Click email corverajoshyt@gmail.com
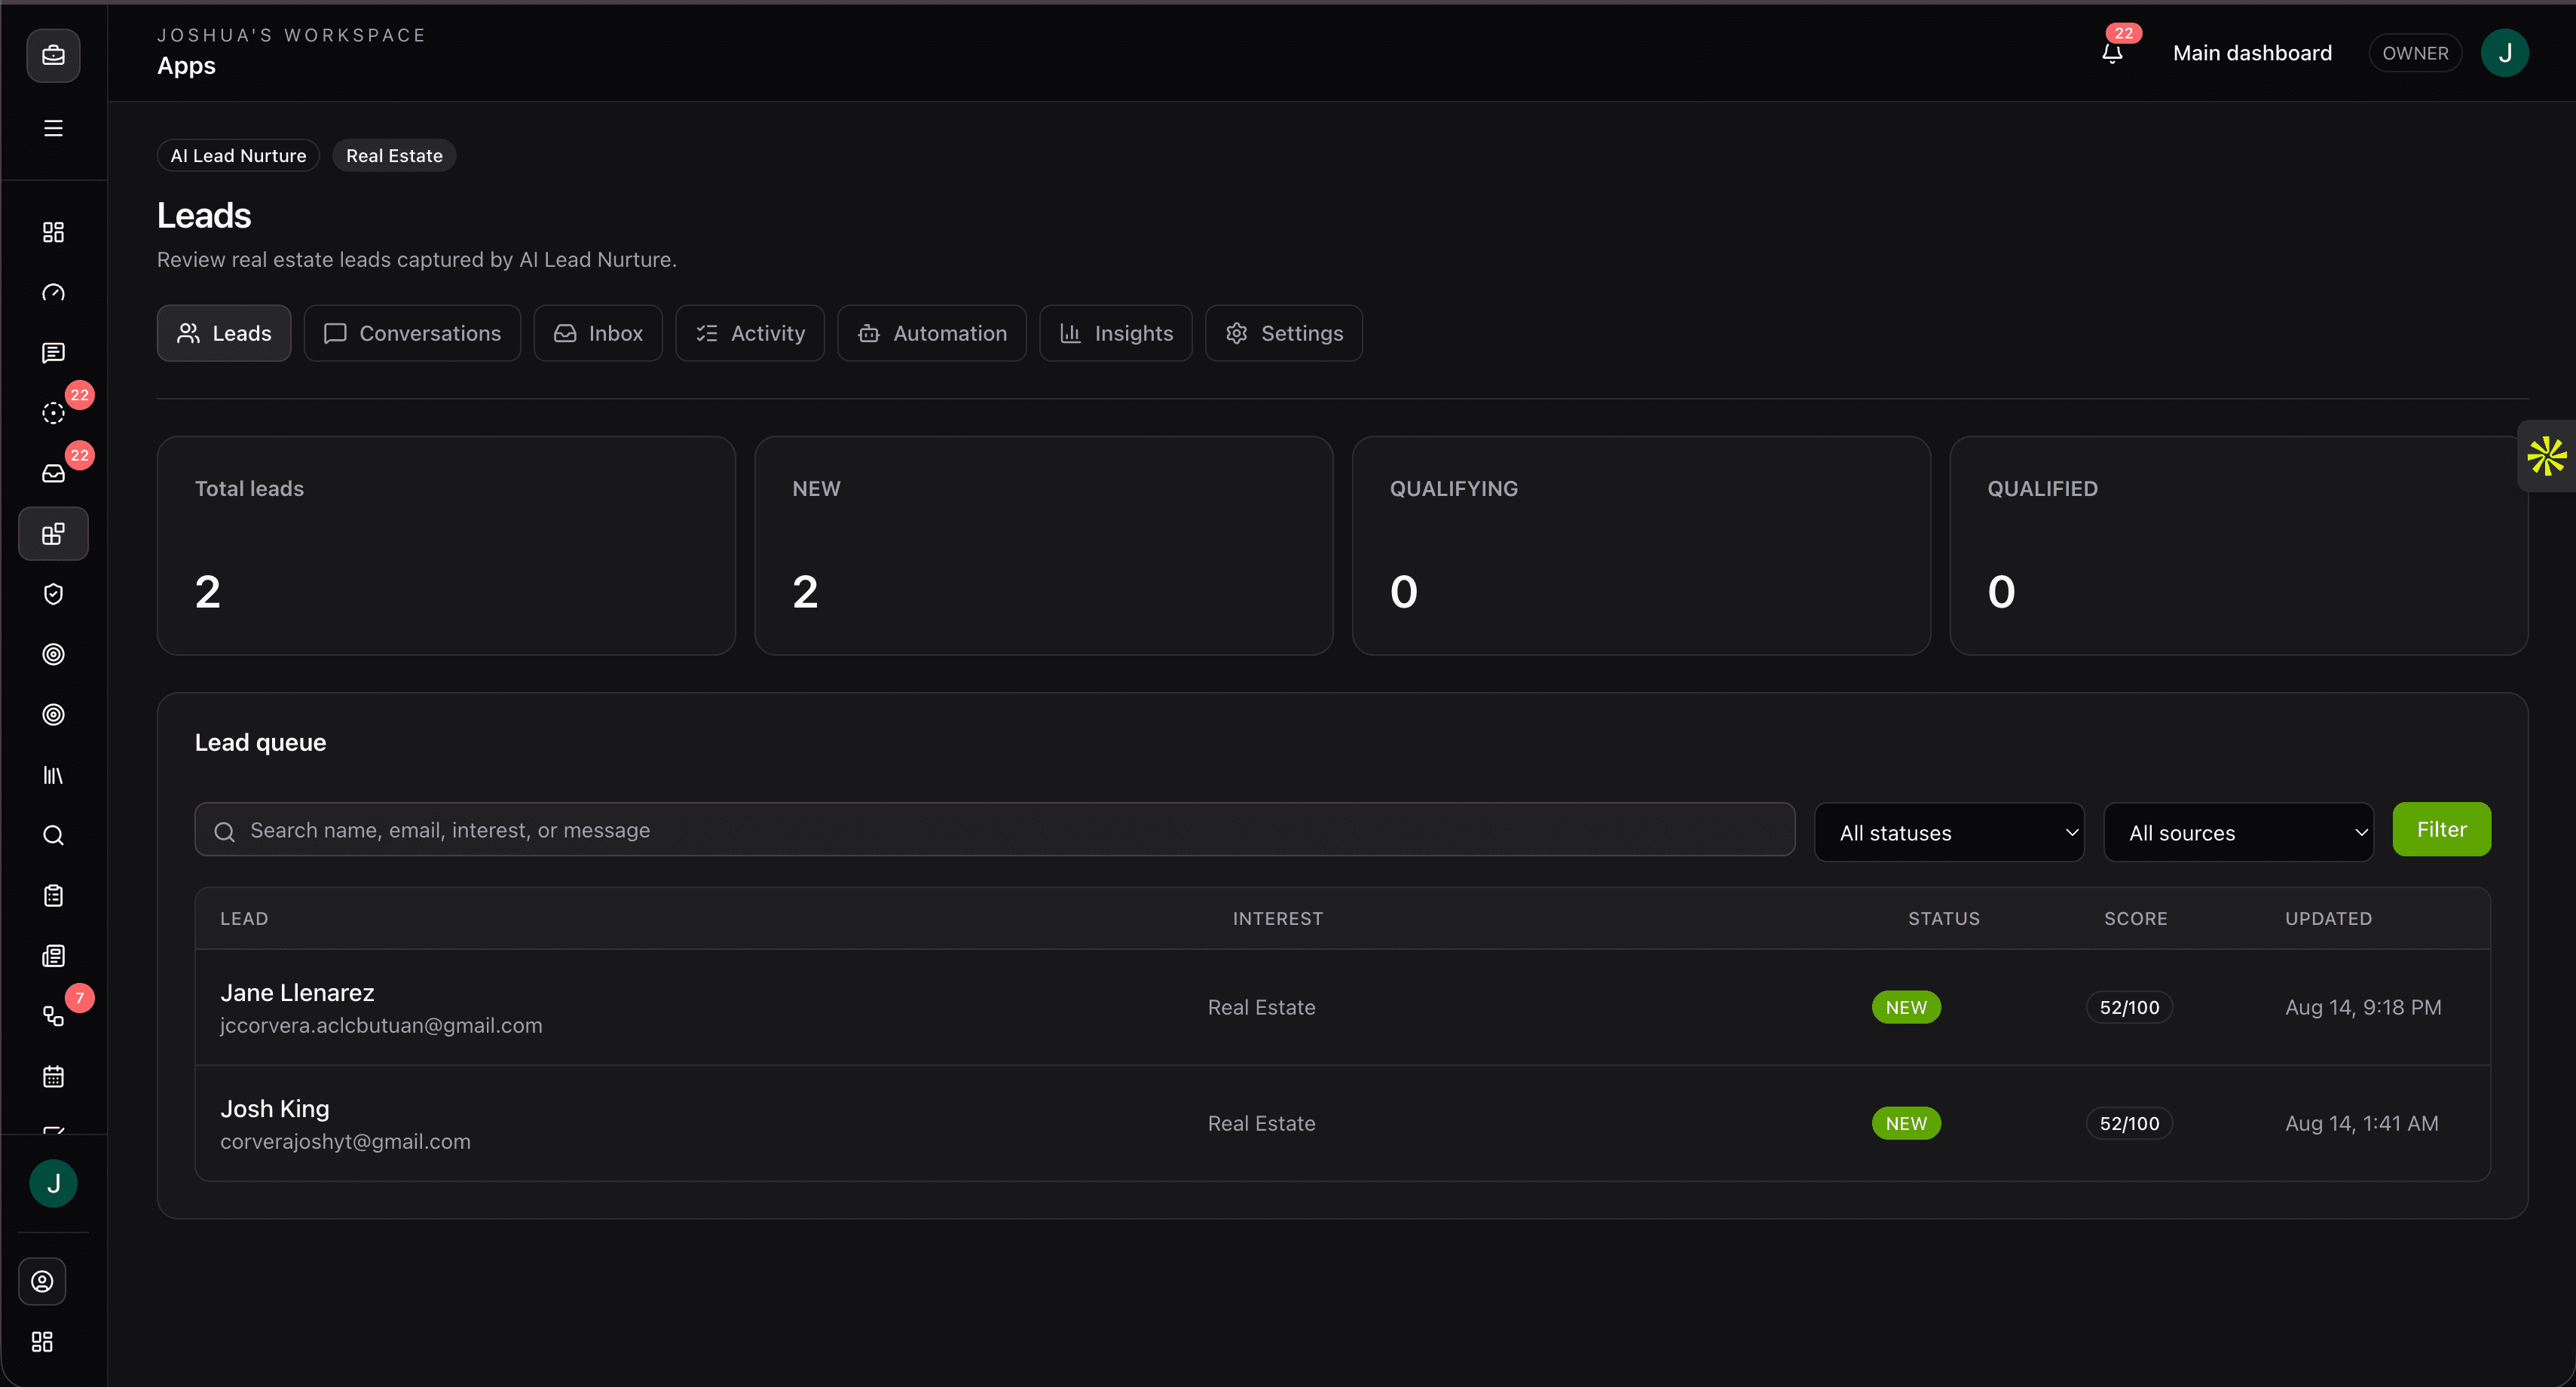 pyautogui.click(x=345, y=1142)
